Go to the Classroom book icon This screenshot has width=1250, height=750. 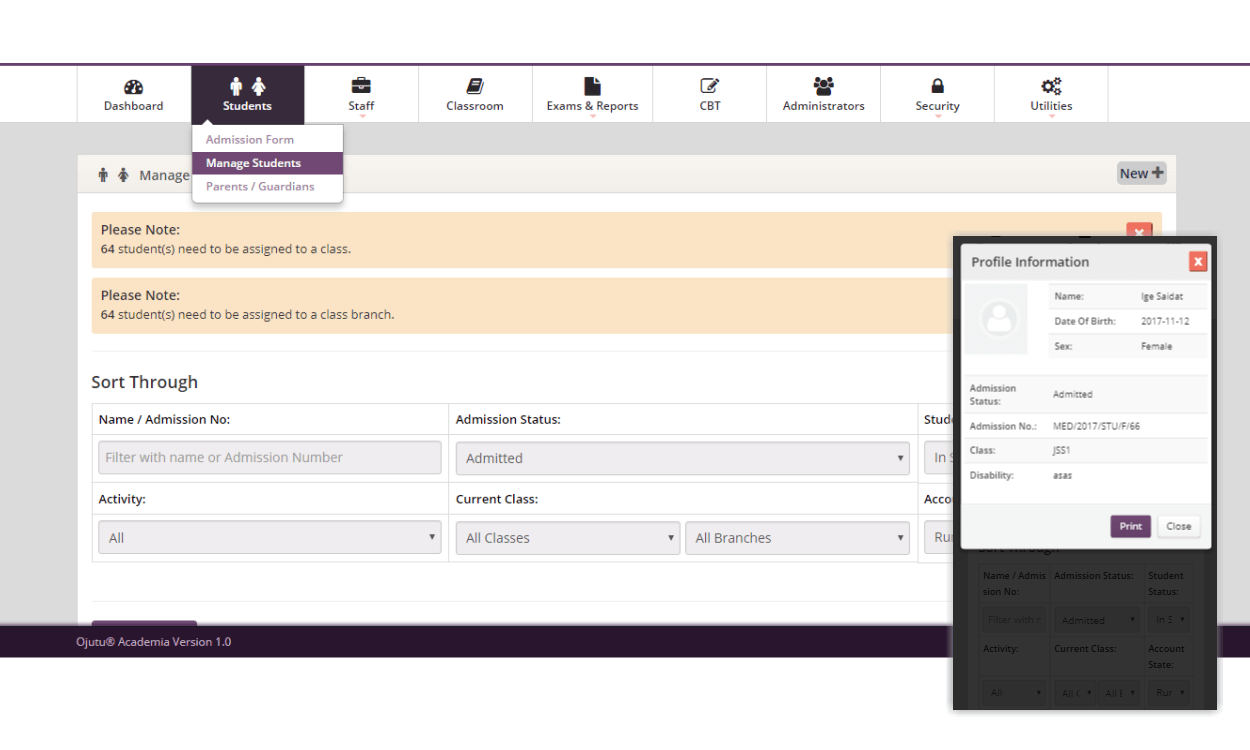pyautogui.click(x=475, y=87)
